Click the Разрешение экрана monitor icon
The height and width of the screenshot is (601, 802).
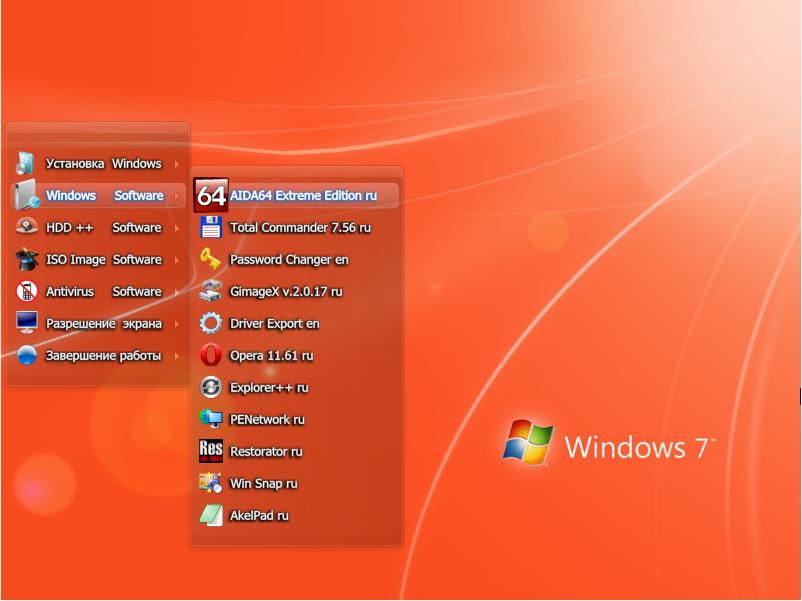pos(27,323)
